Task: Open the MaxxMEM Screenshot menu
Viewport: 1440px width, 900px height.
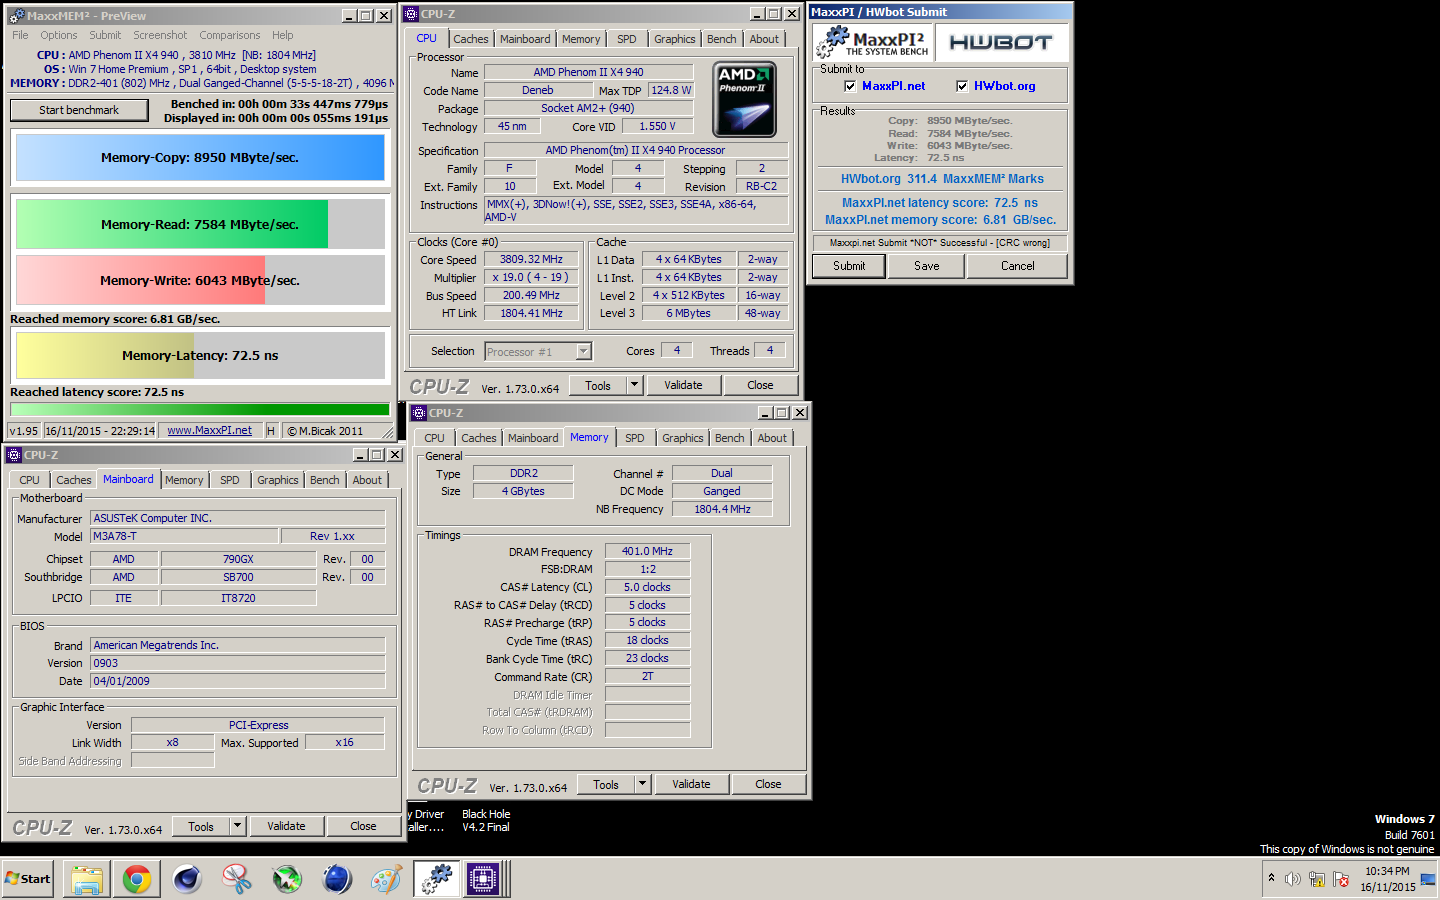Action: point(160,35)
